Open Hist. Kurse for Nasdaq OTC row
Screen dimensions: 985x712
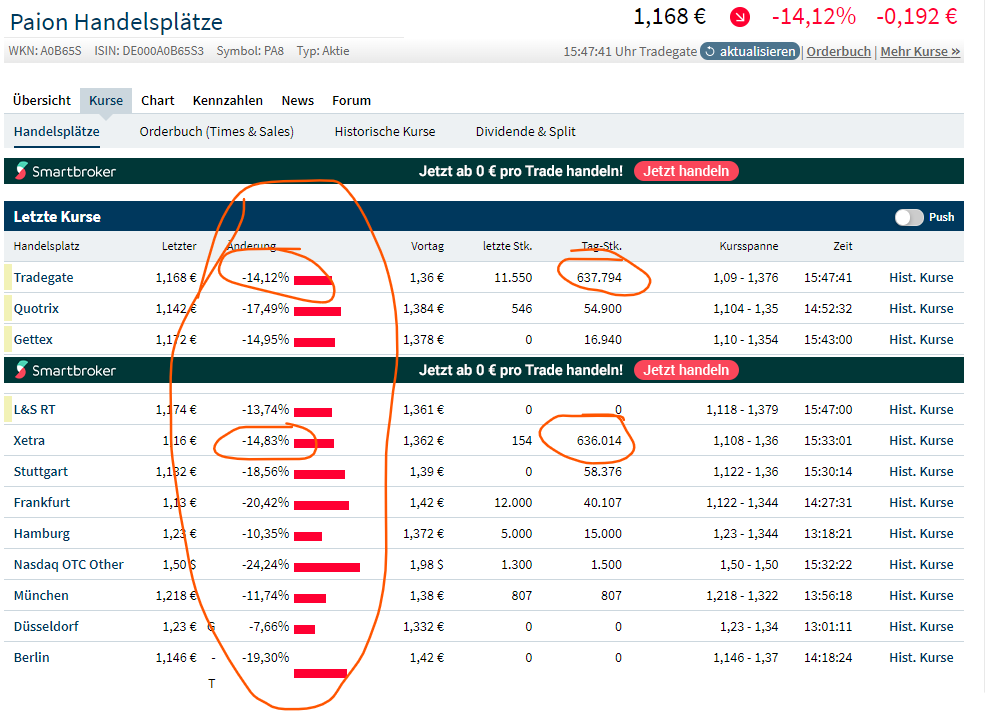click(921, 564)
